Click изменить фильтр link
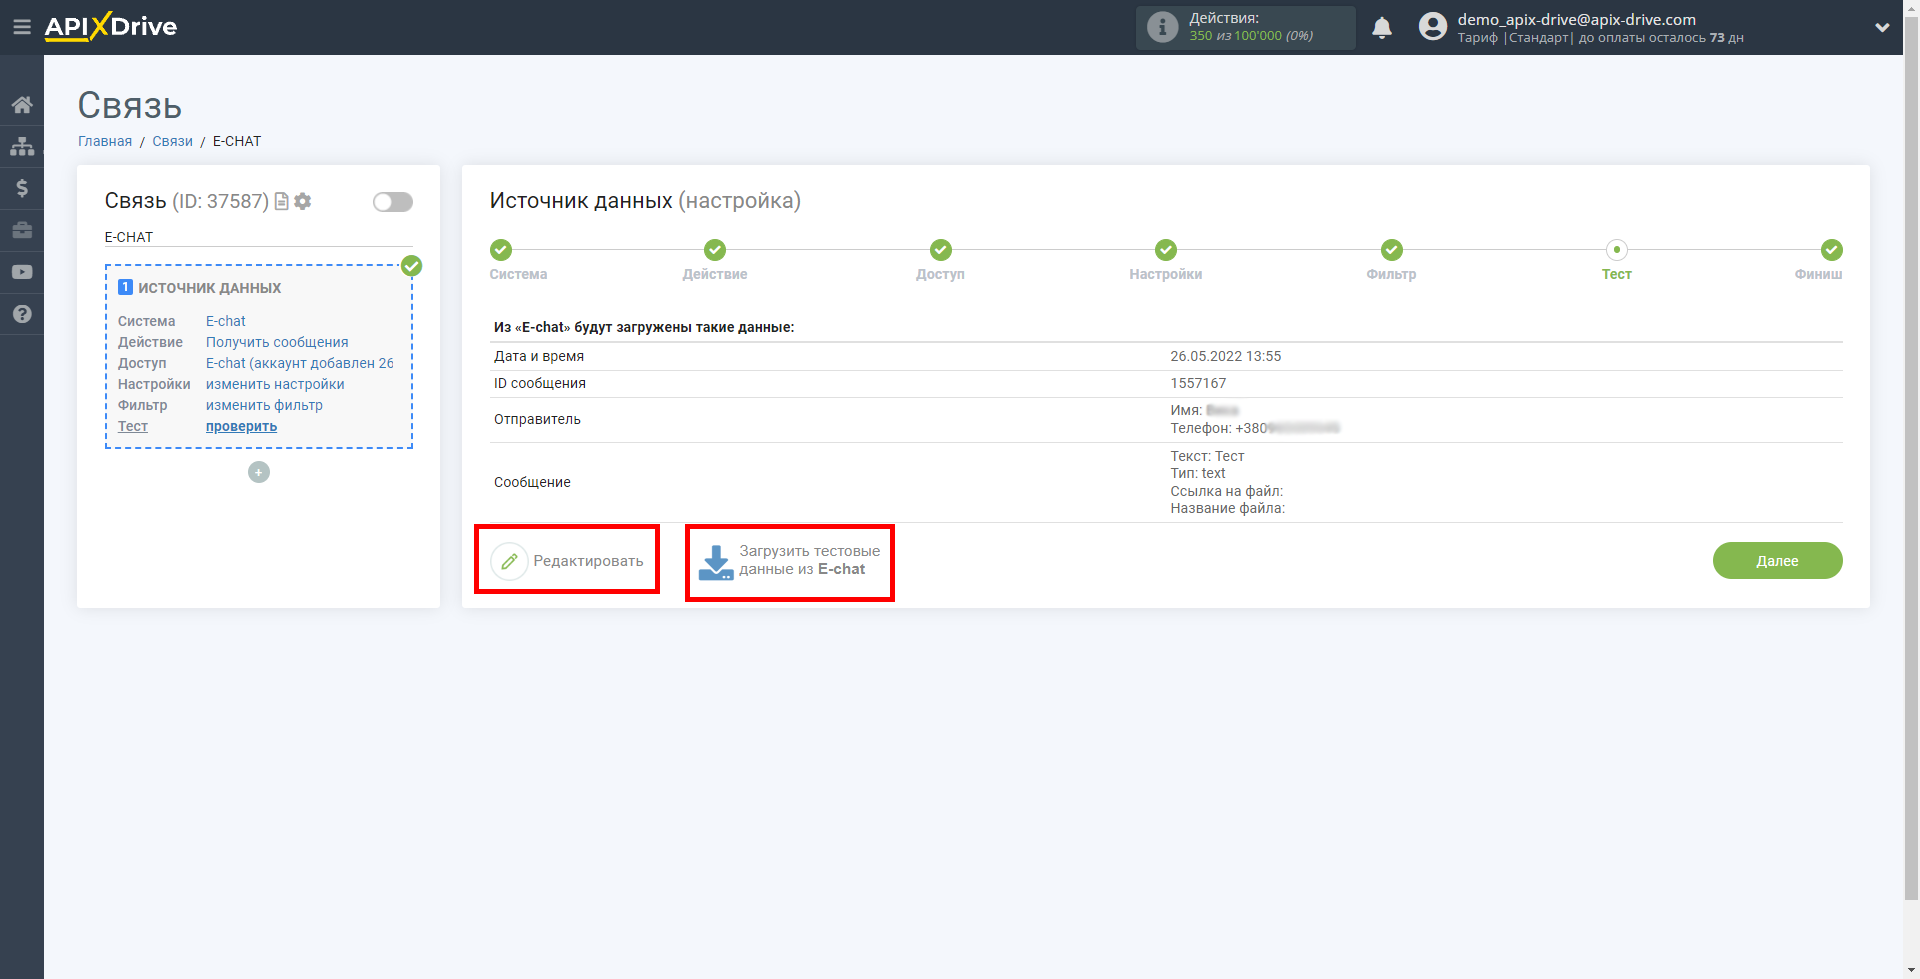The height and width of the screenshot is (979, 1920). [x=264, y=405]
